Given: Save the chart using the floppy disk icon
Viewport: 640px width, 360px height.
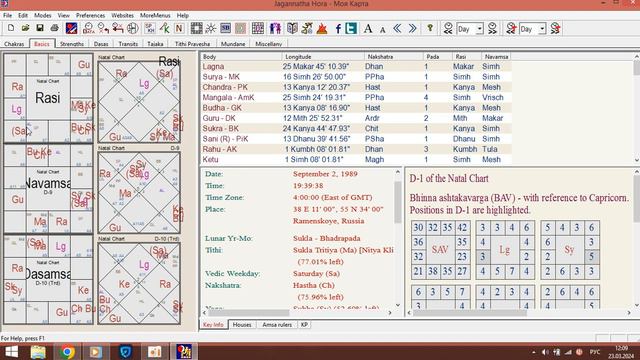Looking at the screenshot, I should [x=40, y=28].
